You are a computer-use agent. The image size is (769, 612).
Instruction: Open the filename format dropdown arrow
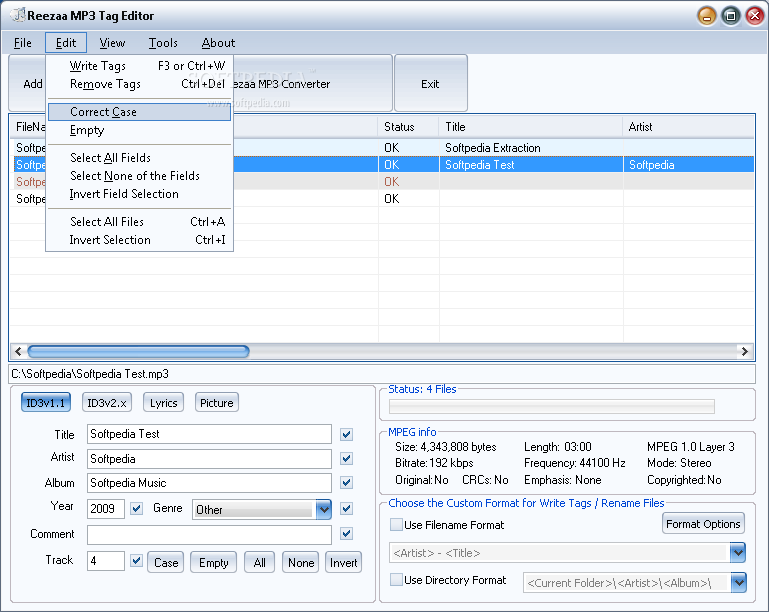738,553
